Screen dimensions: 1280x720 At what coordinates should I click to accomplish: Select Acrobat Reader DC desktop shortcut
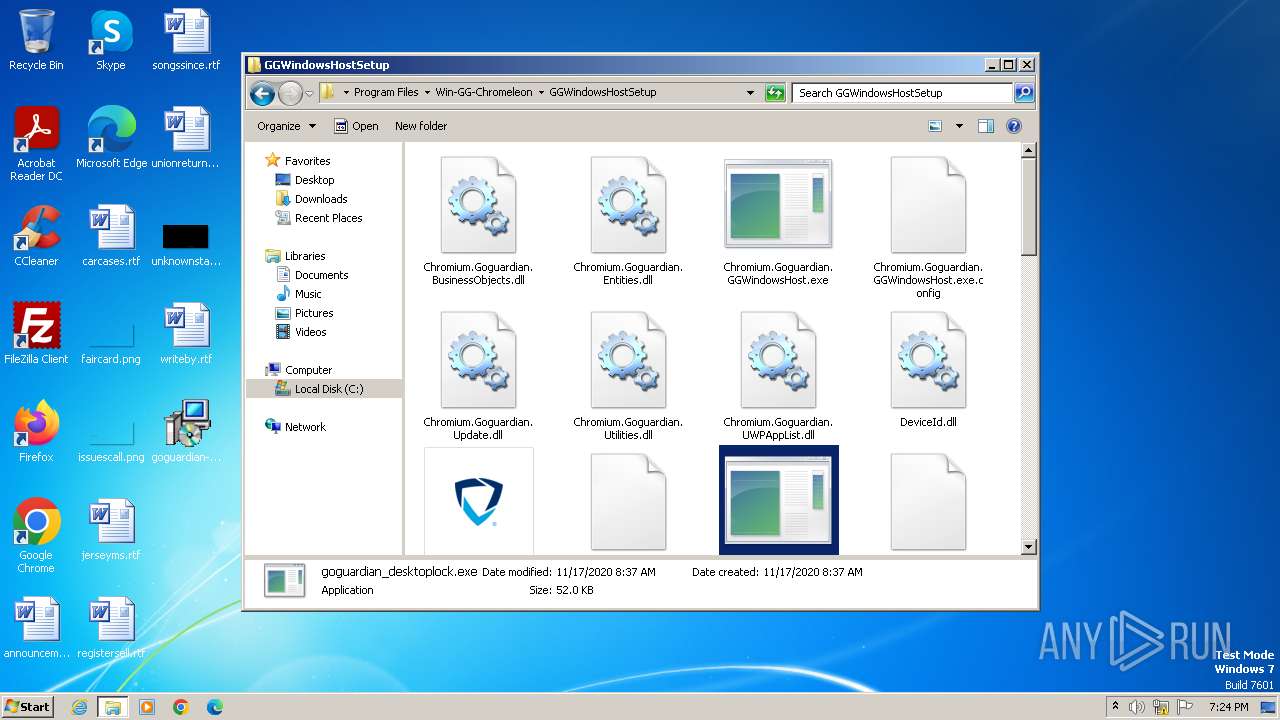[x=36, y=144]
